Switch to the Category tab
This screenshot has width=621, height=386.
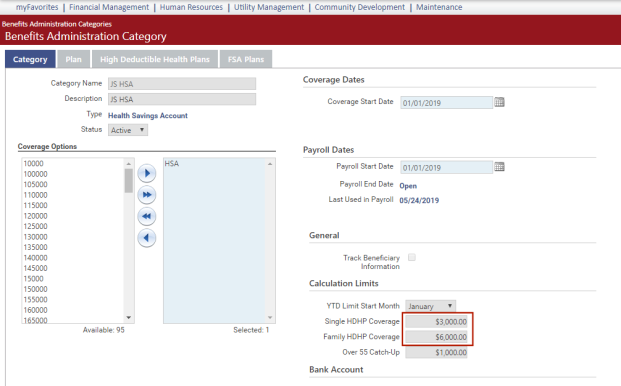(30, 59)
